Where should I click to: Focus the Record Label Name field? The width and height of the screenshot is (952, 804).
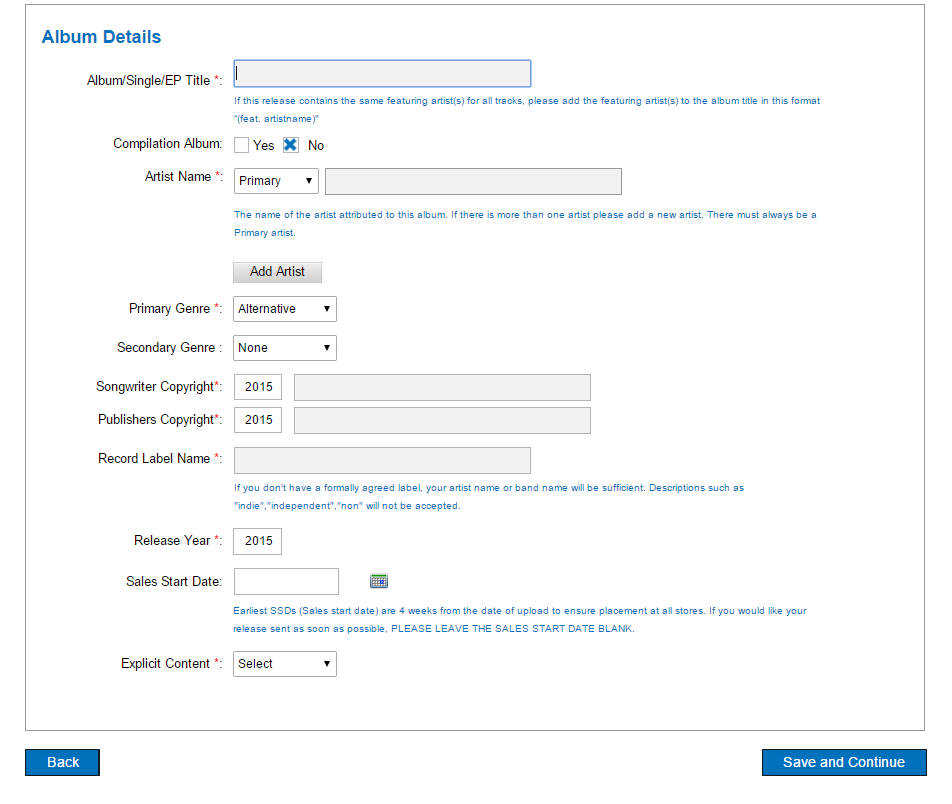pos(382,460)
